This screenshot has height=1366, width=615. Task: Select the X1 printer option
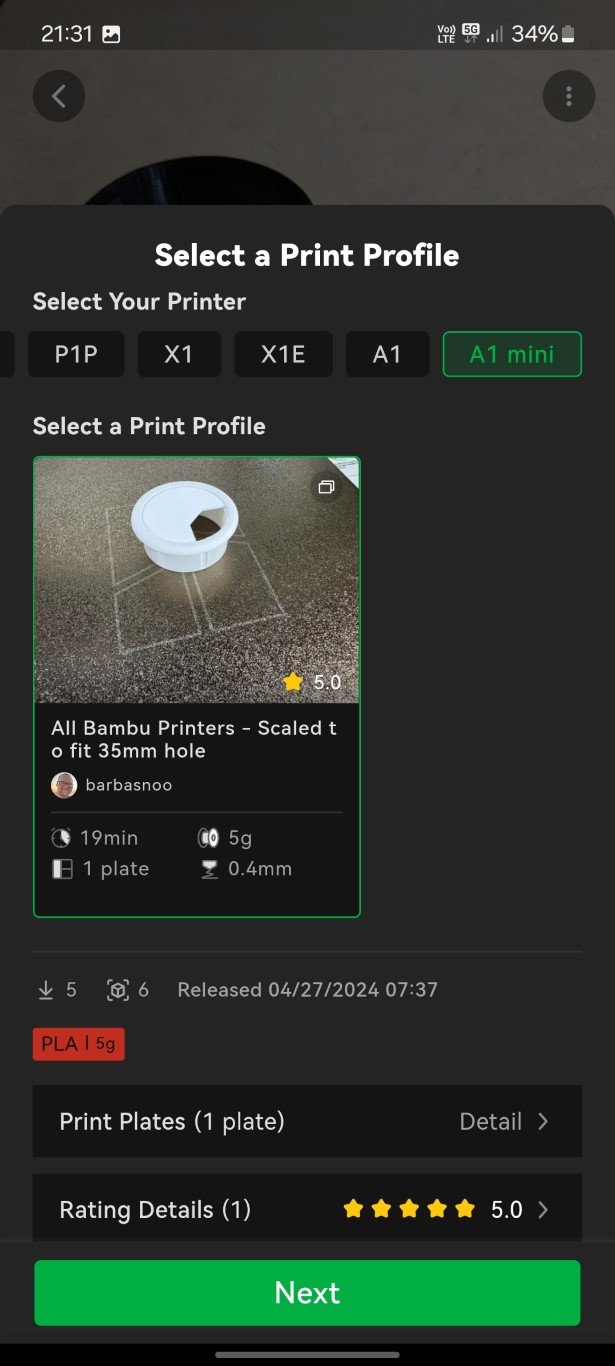(x=178, y=354)
